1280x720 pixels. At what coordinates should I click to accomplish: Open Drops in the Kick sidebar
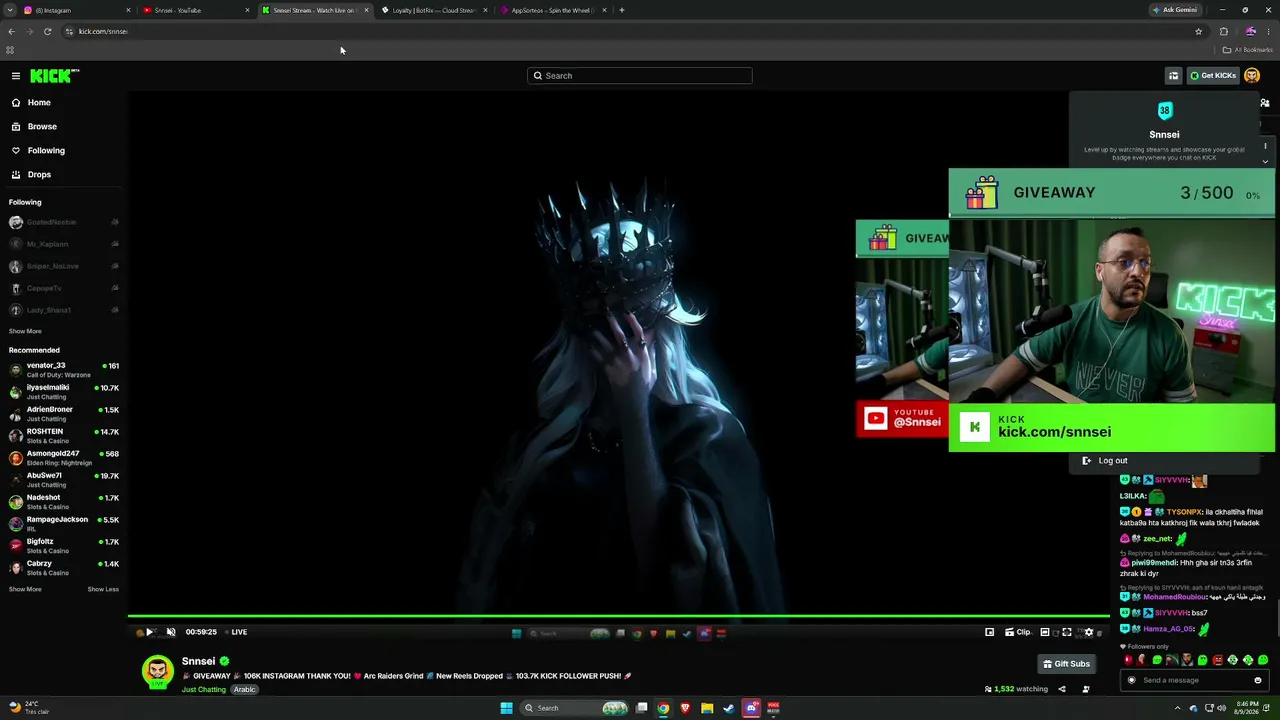(x=39, y=175)
